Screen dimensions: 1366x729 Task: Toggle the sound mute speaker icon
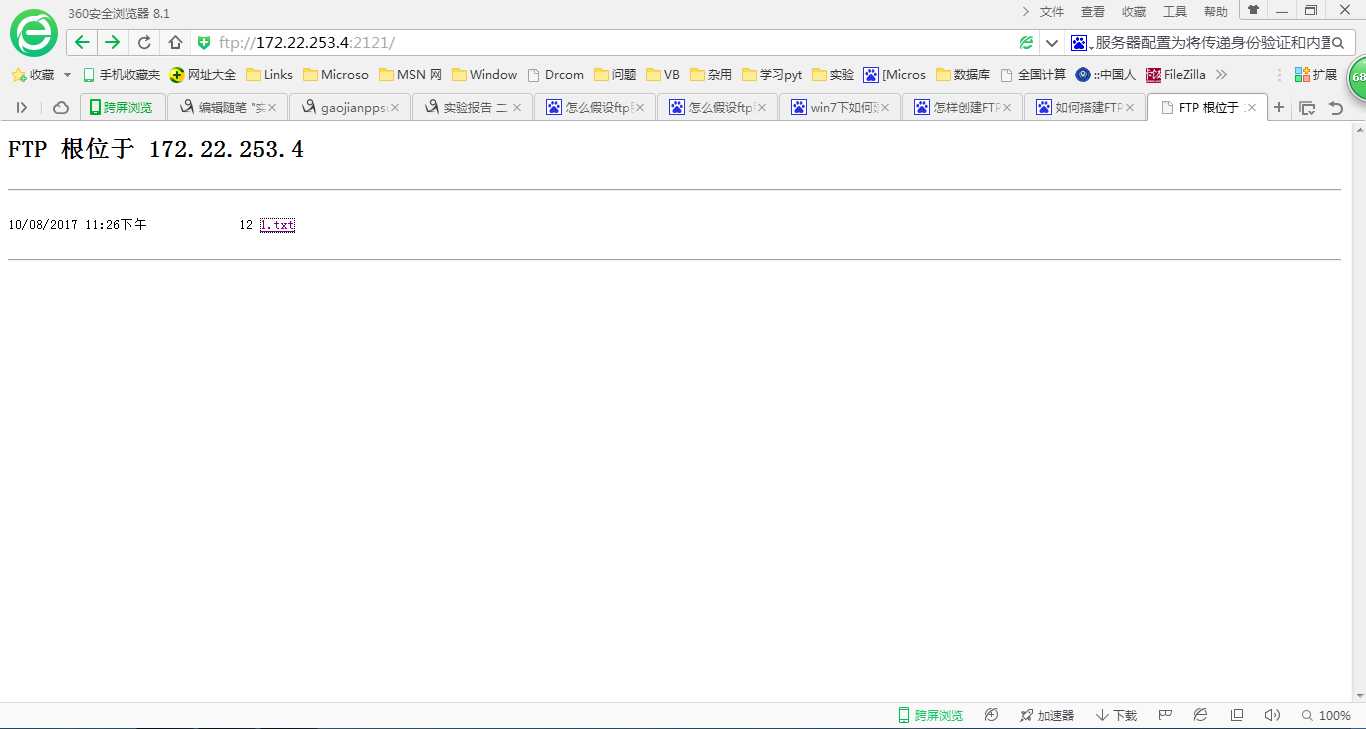[1272, 715]
